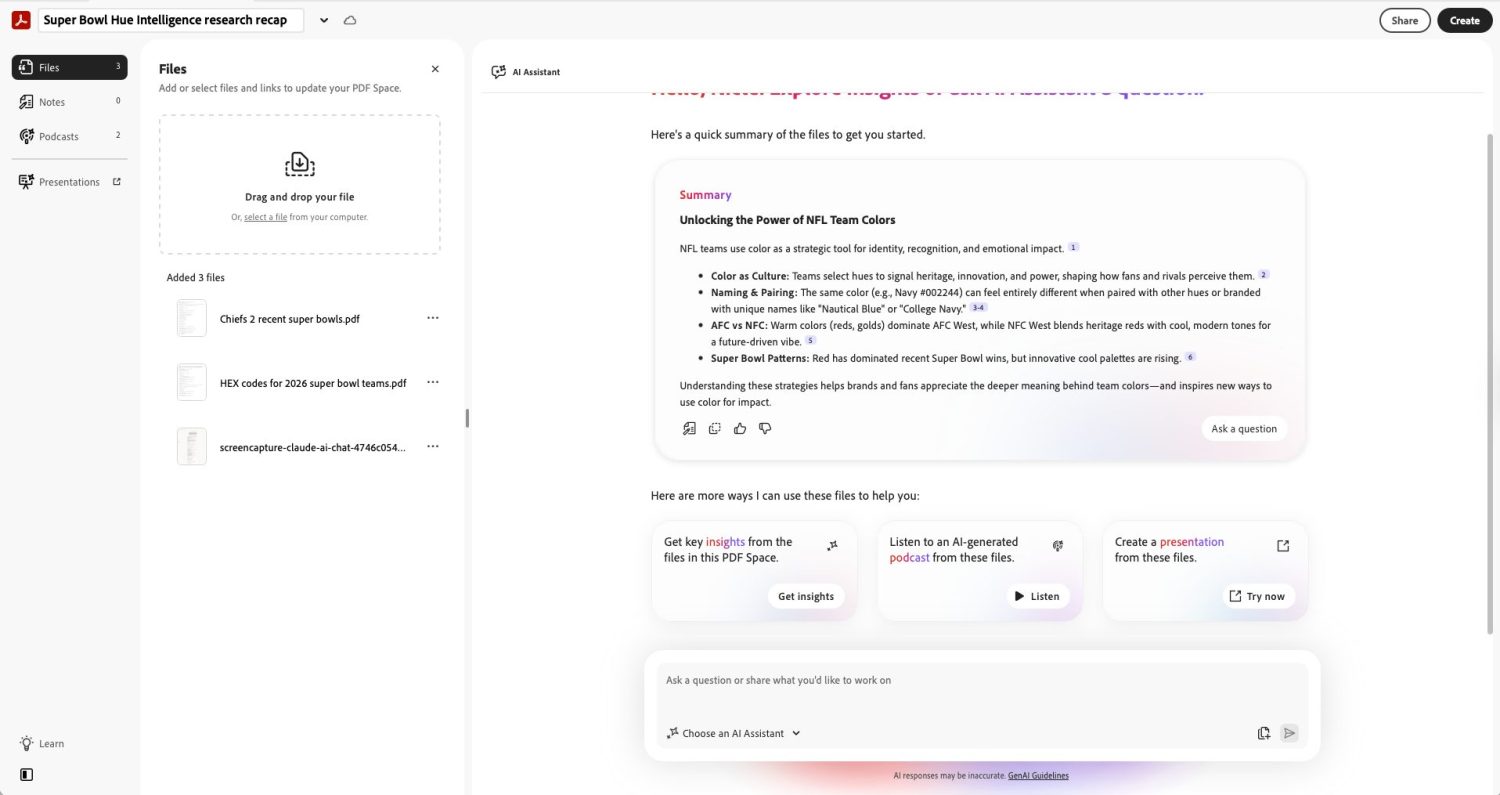Open options menu for screencapture-claude-ai-chat file

tap(433, 446)
